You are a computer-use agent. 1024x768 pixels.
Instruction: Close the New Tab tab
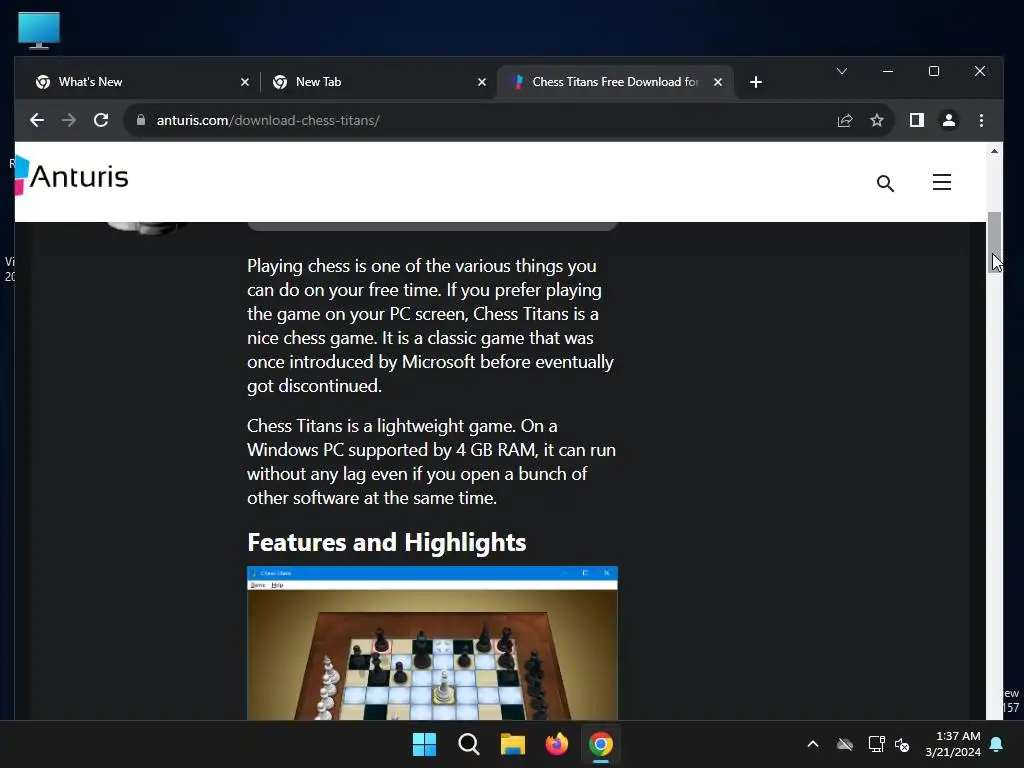pyautogui.click(x=482, y=82)
